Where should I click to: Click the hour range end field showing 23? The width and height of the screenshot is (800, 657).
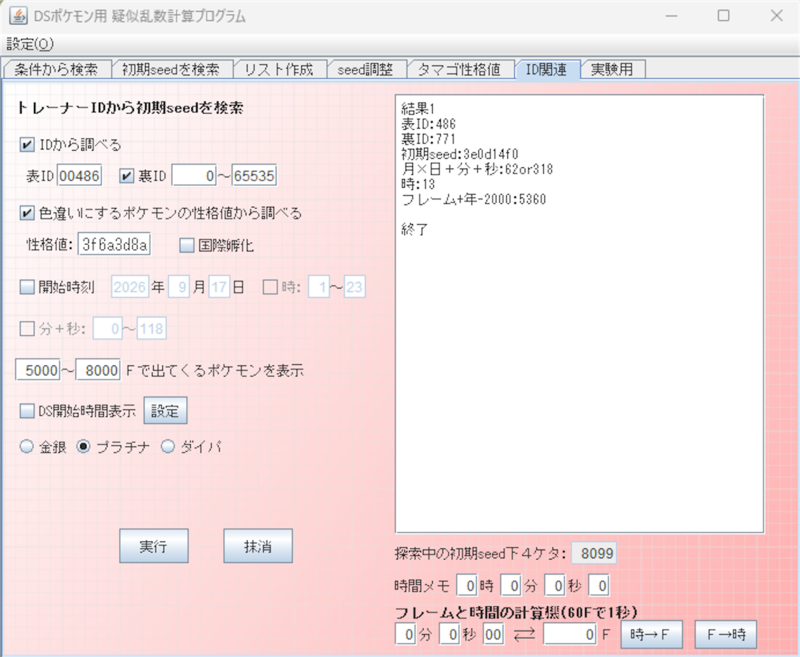[x=355, y=287]
